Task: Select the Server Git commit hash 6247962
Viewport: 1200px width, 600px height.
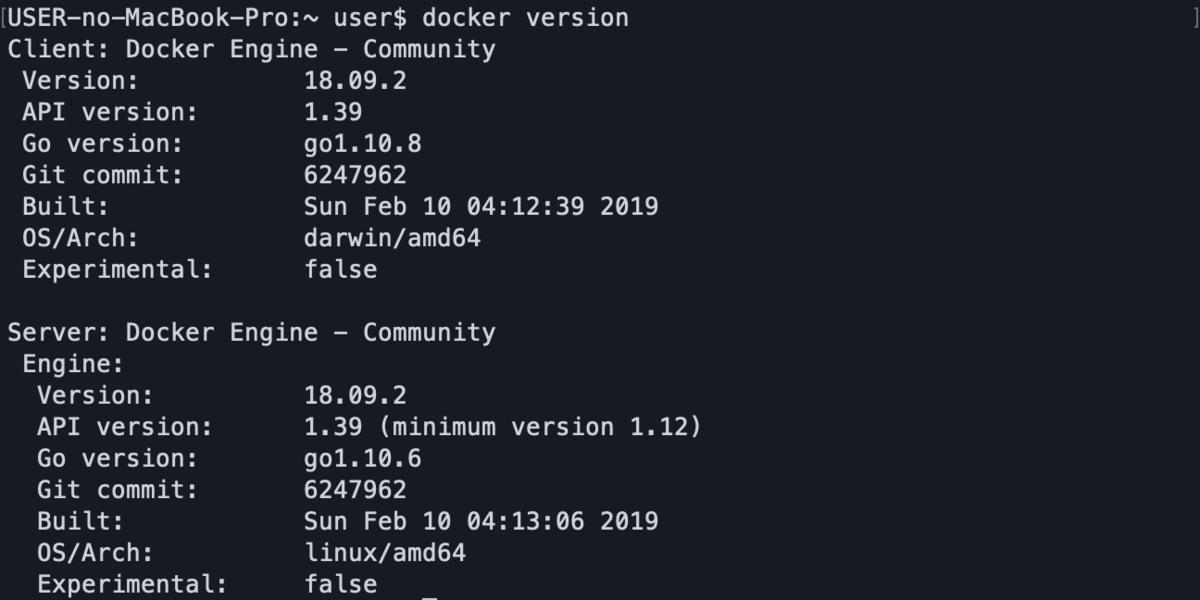Action: [x=356, y=490]
